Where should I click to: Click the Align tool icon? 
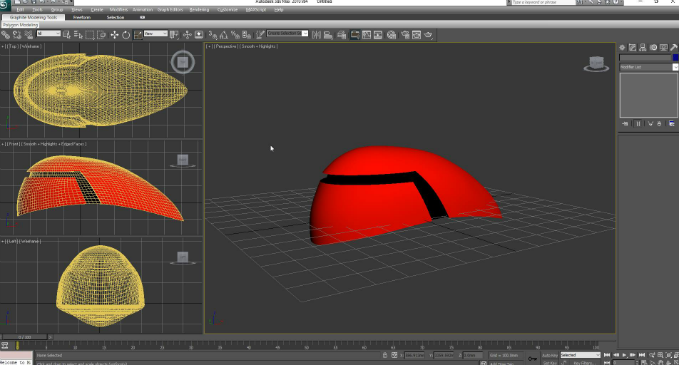click(328, 35)
